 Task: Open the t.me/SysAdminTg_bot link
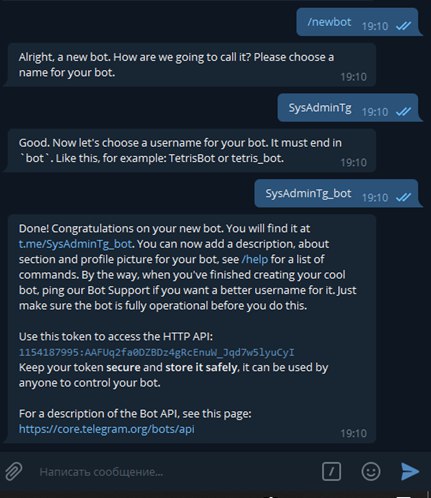pyautogui.click(x=75, y=244)
